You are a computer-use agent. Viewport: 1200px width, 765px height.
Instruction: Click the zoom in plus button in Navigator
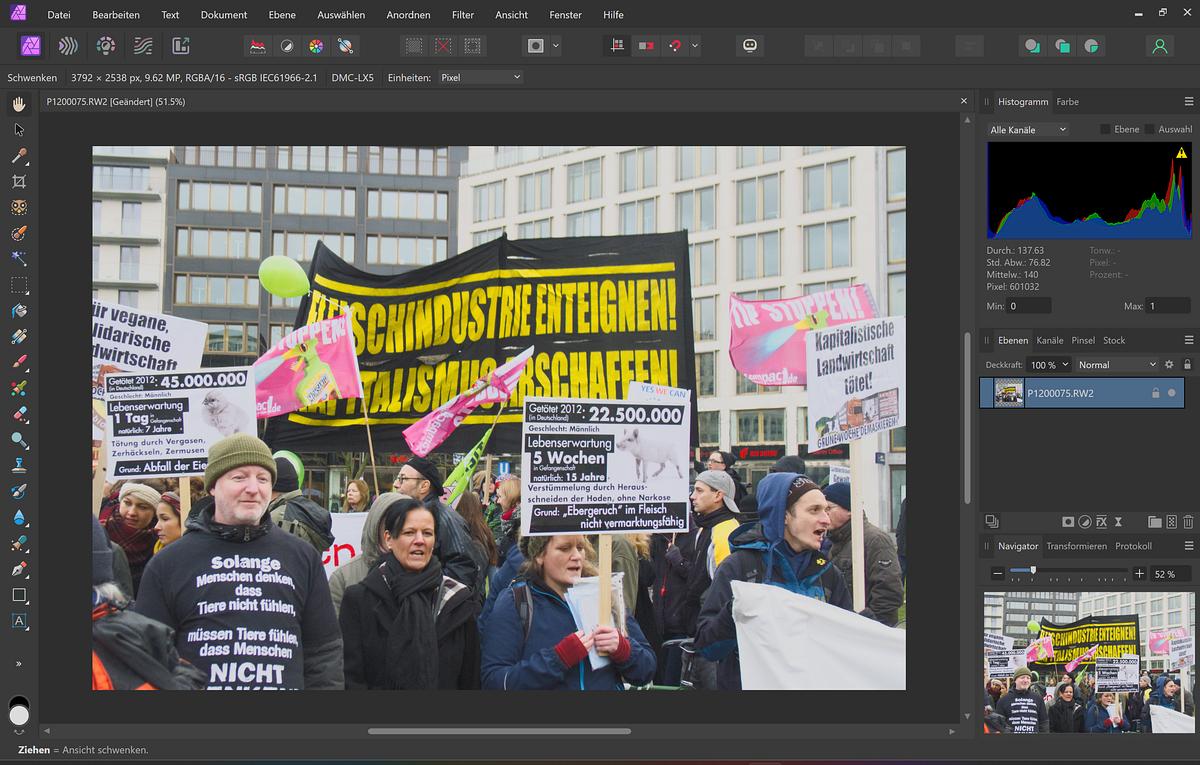pos(1139,574)
